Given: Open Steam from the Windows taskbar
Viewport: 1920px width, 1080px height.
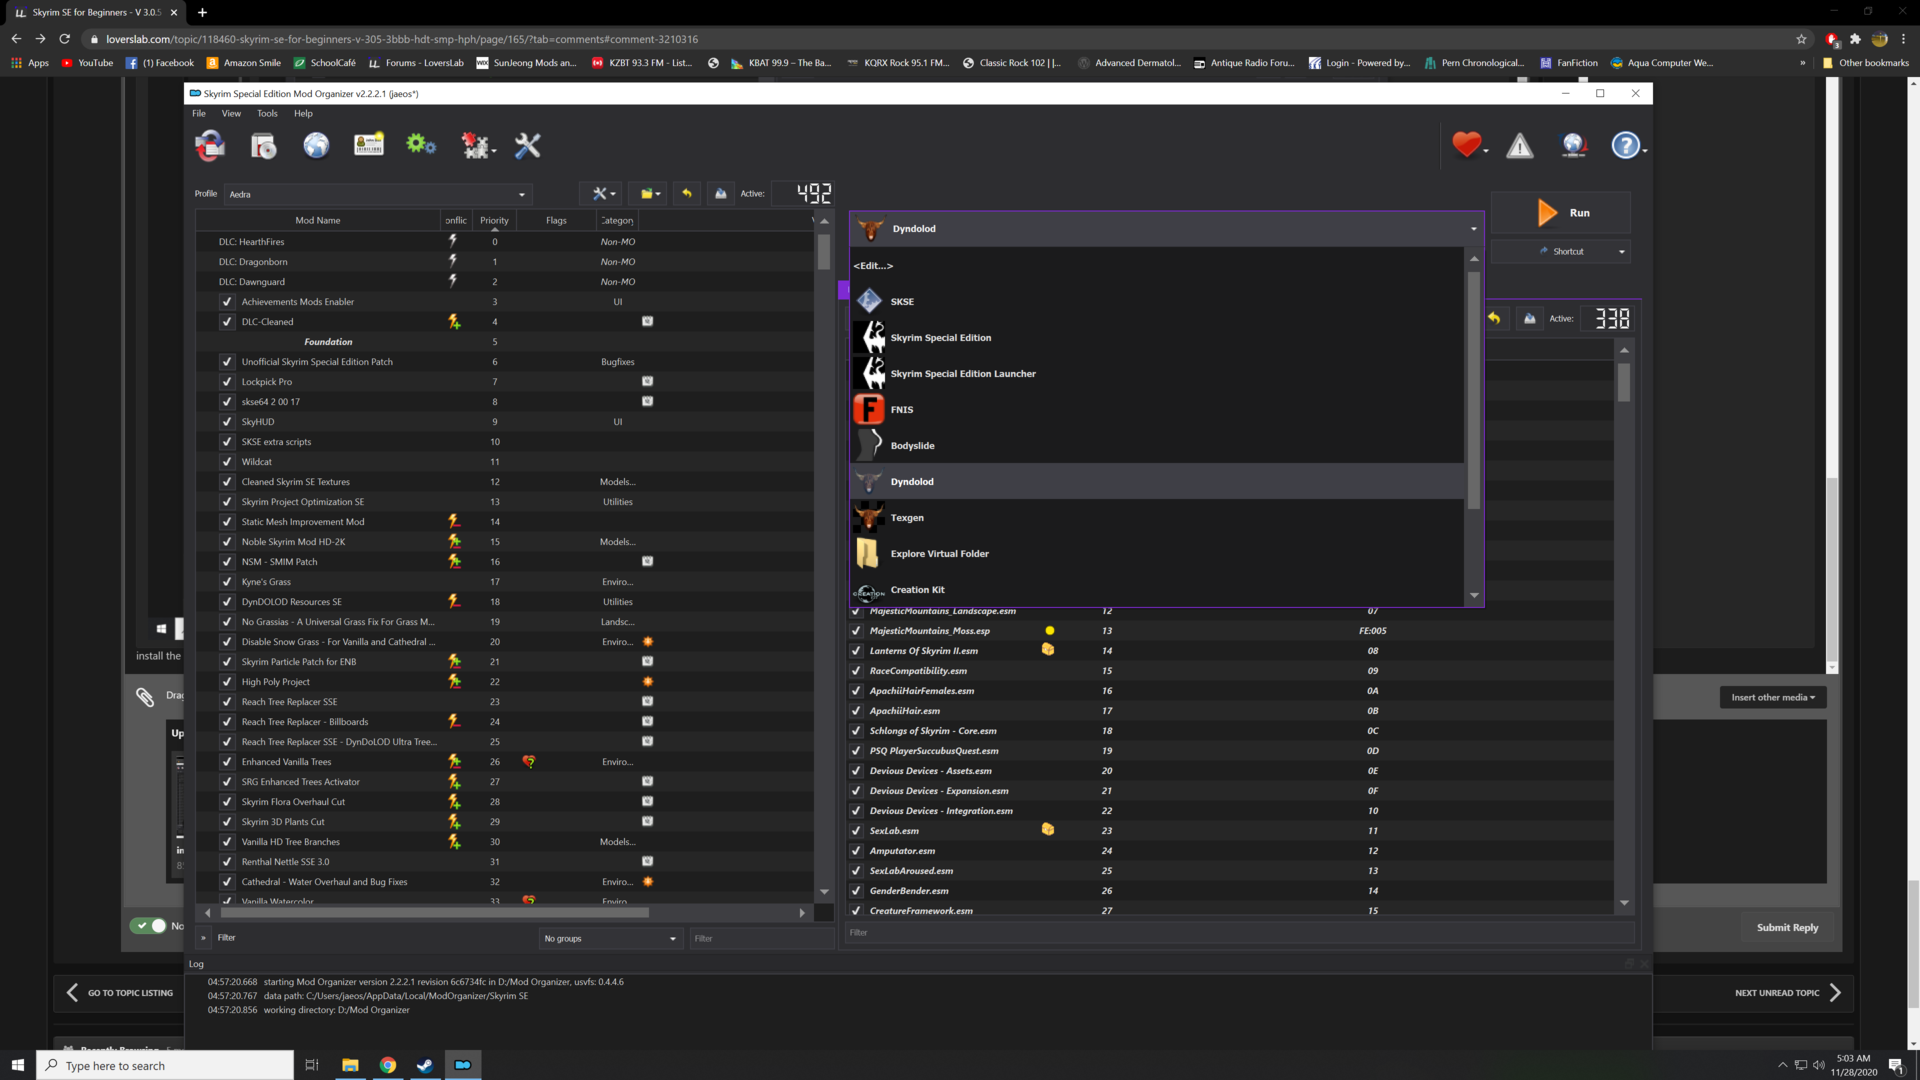Looking at the screenshot, I should pyautogui.click(x=425, y=1065).
